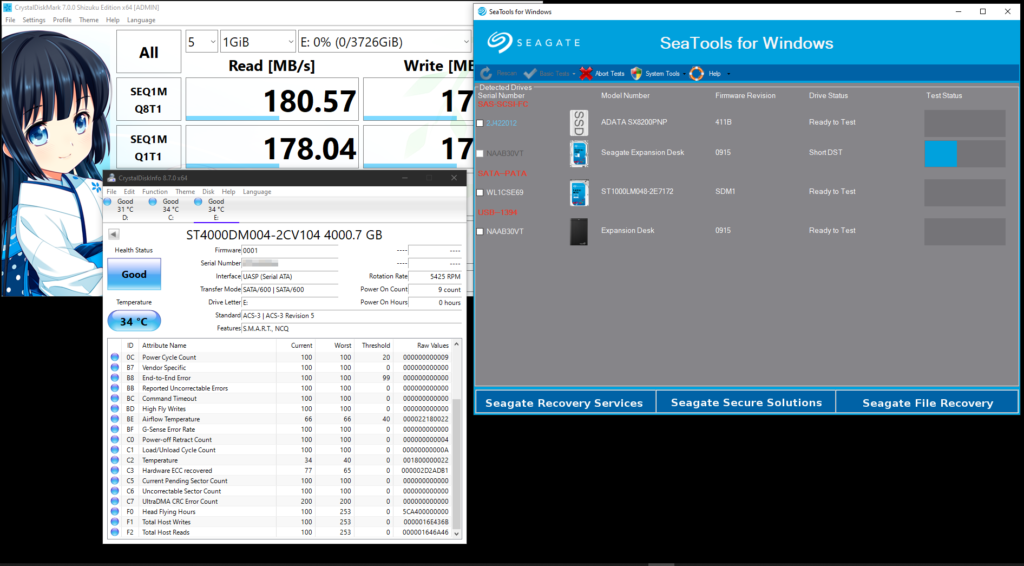Click status orb for Command Timeout row
Image resolution: width=1024 pixels, height=566 pixels.
point(115,398)
